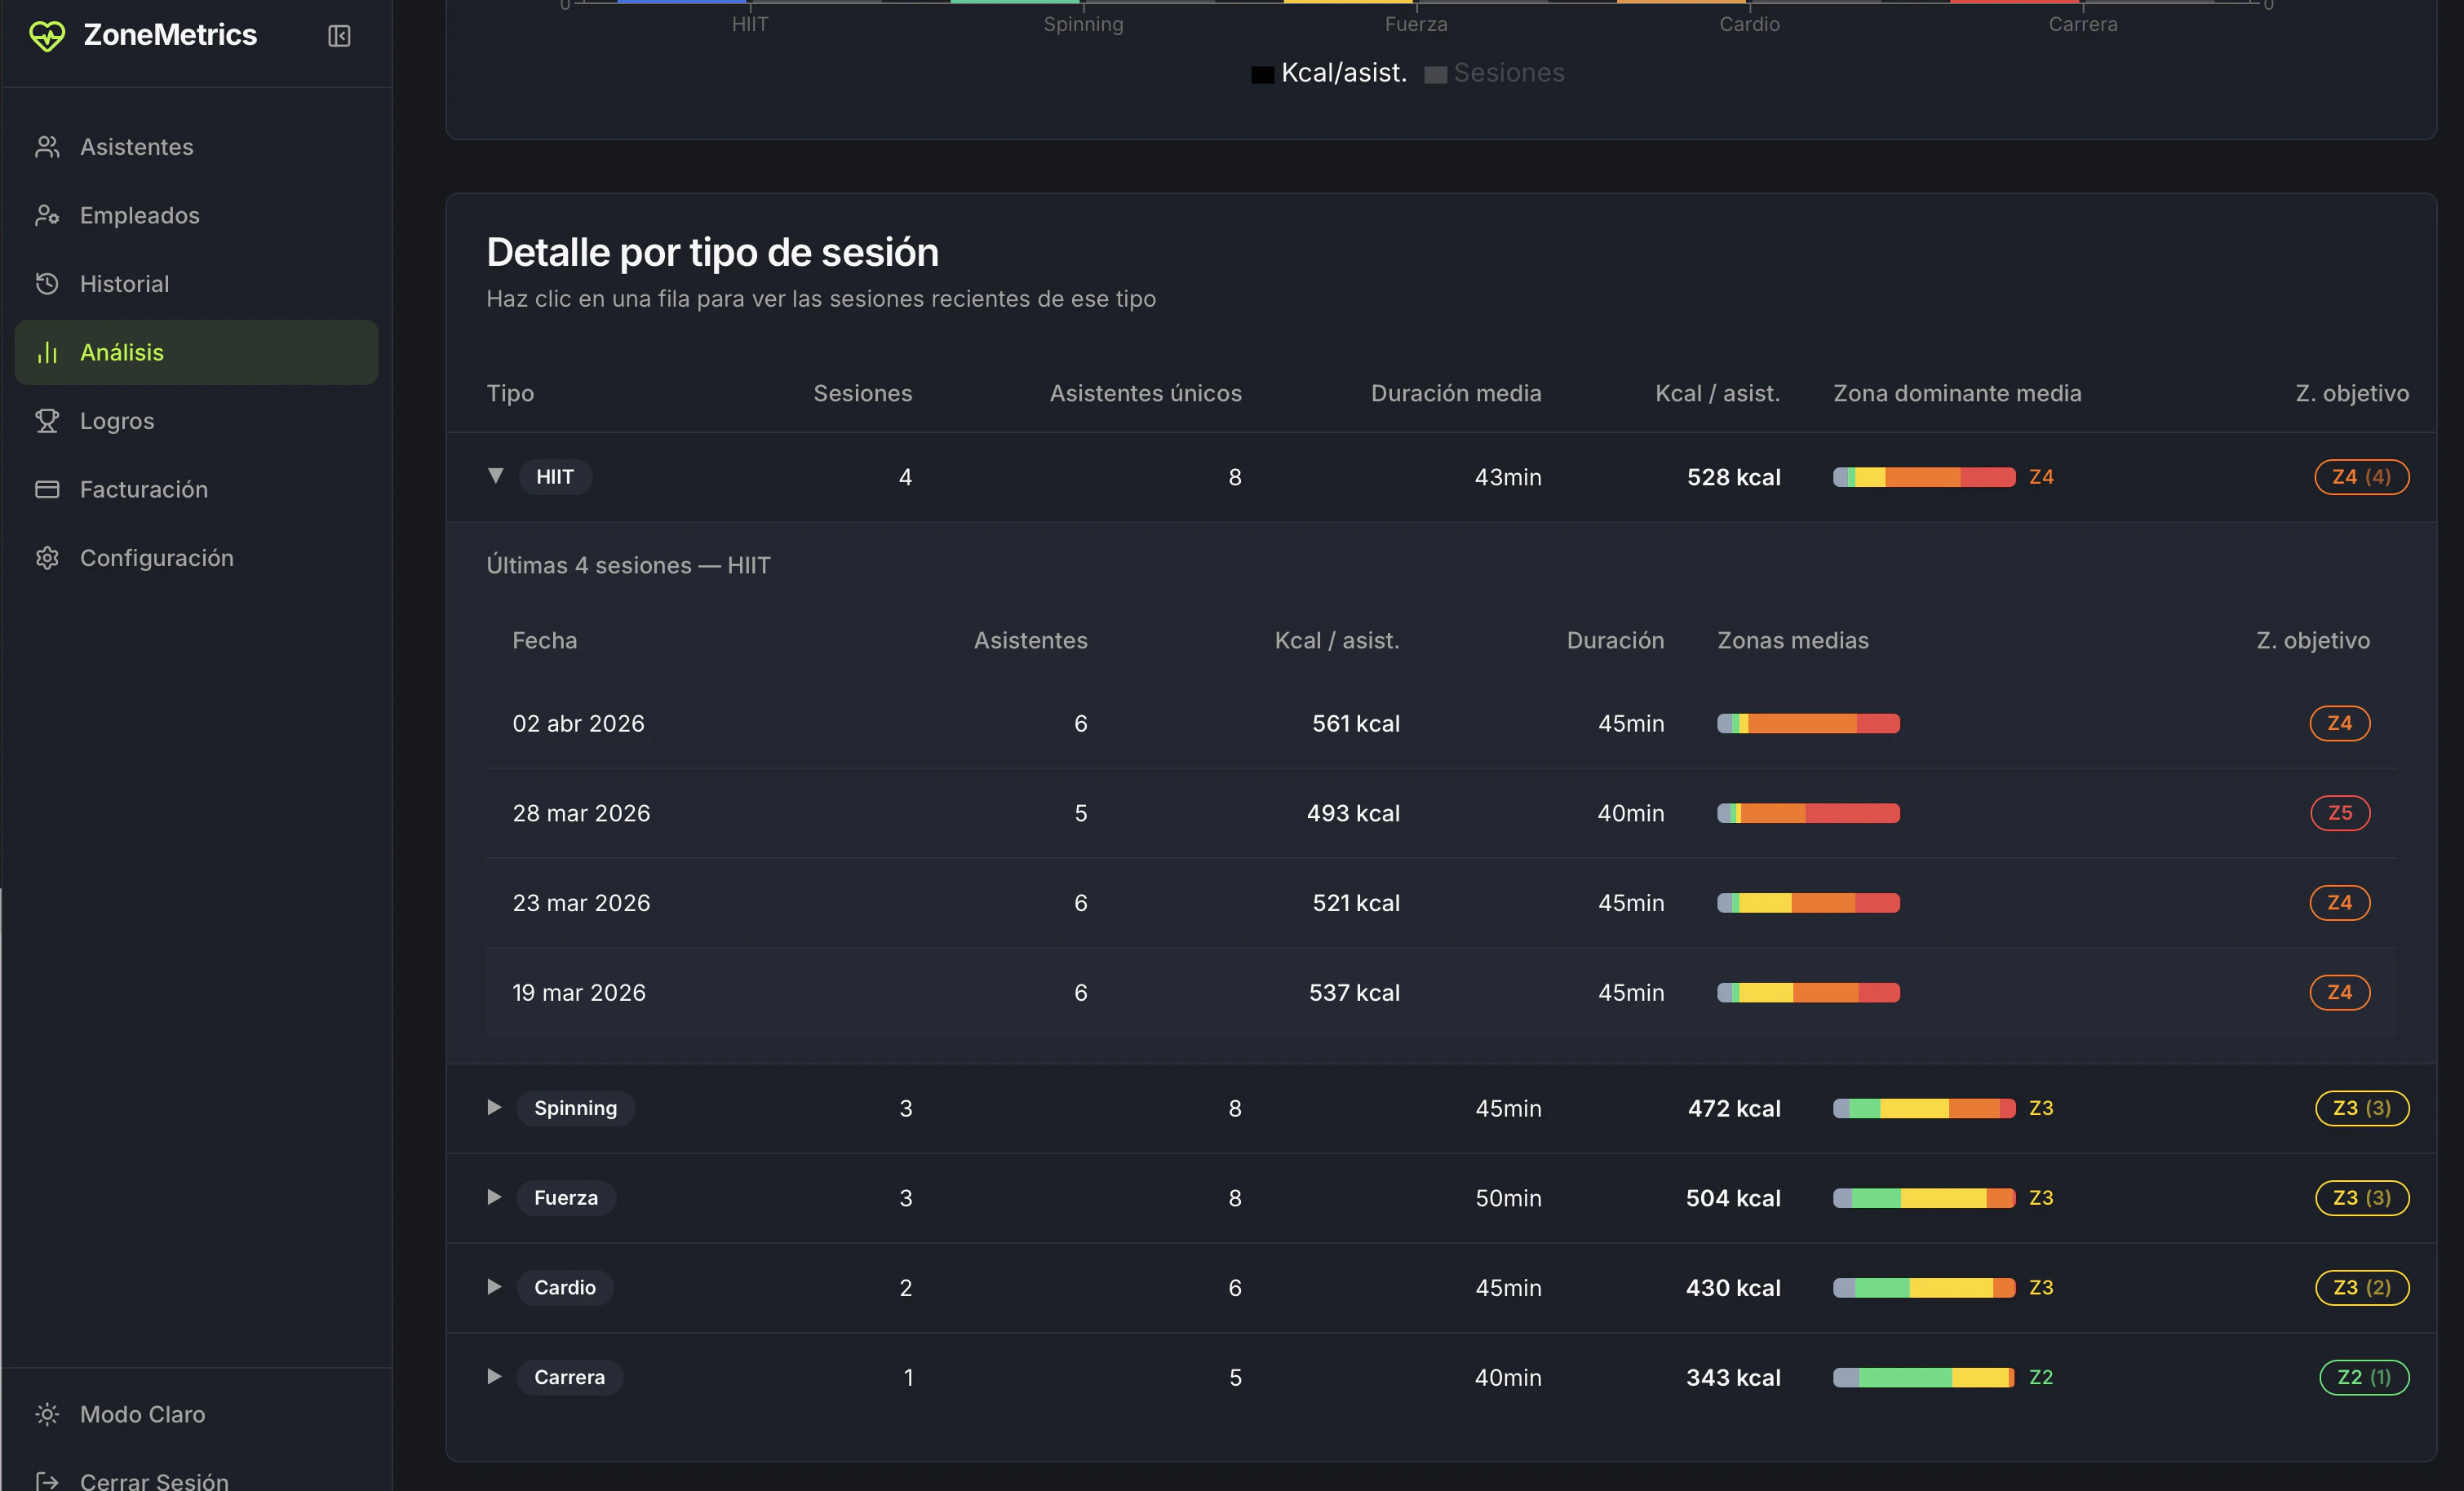Expand the Spinning session row

click(x=494, y=1107)
